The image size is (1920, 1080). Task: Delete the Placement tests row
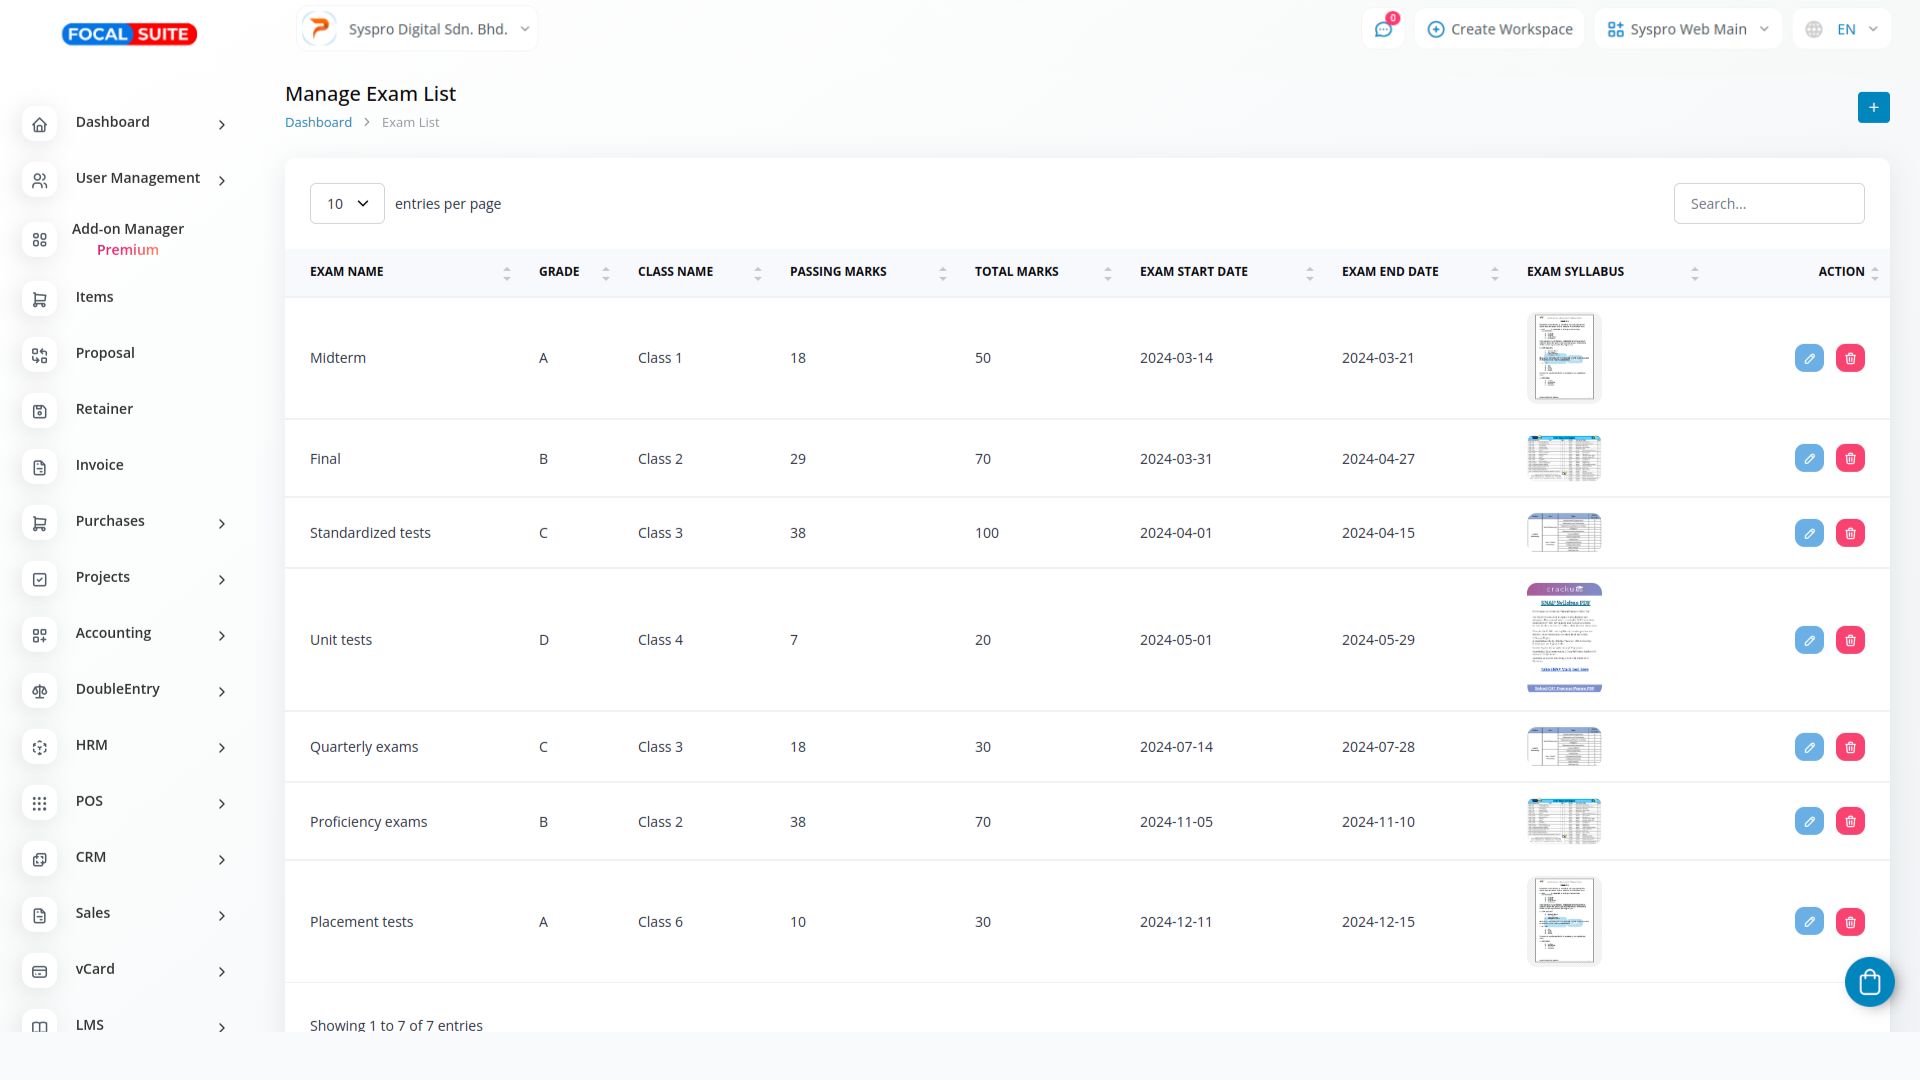point(1849,922)
